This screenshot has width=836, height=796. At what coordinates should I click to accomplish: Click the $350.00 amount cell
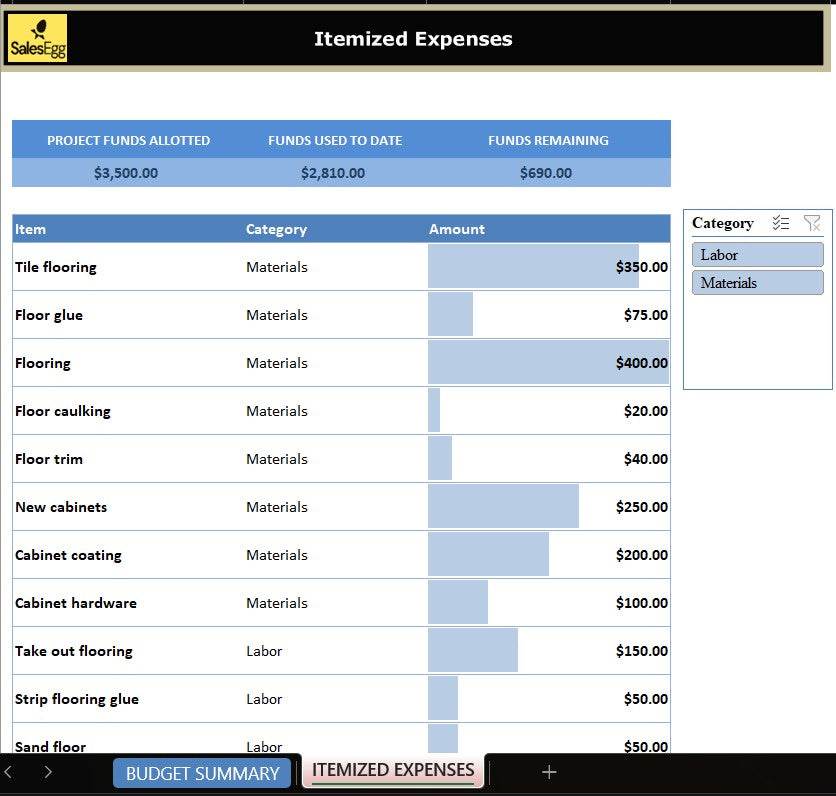pyautogui.click(x=549, y=267)
